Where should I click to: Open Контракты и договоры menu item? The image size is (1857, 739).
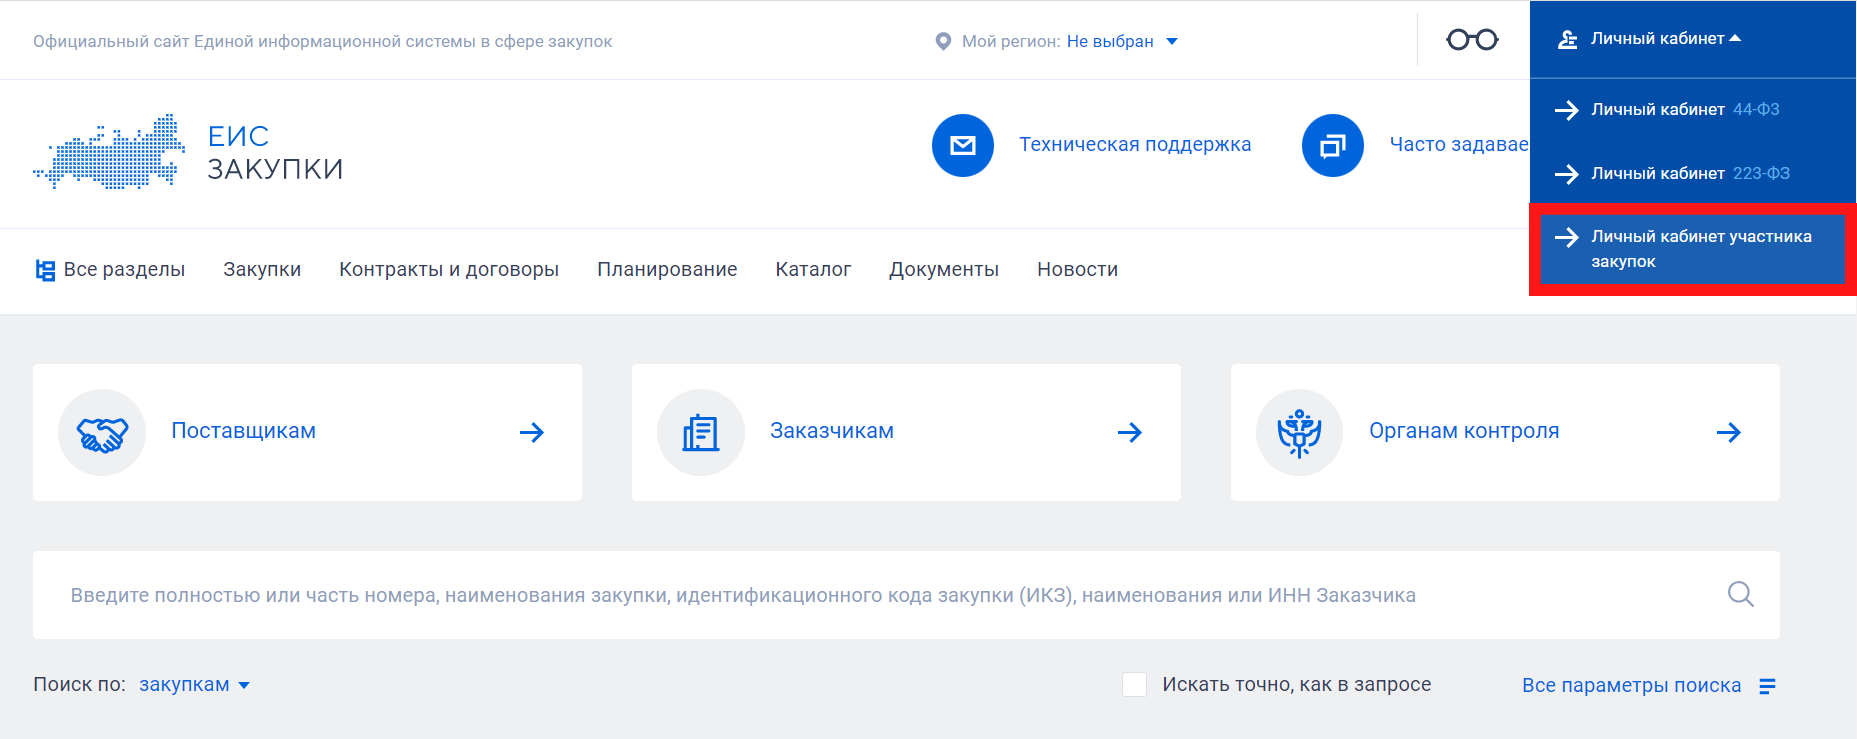point(448,270)
